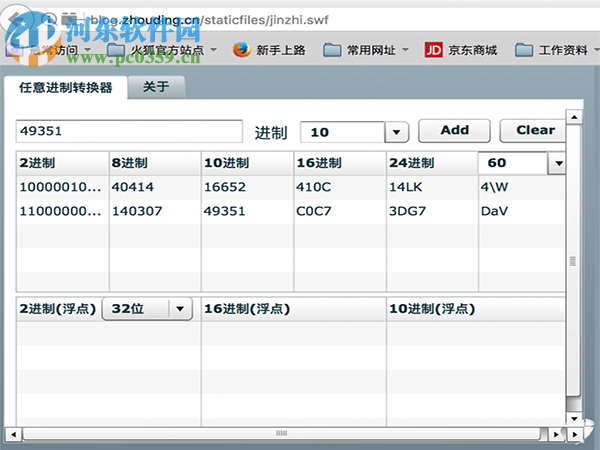The height and width of the screenshot is (450, 600).
Task: Click the horizontal scrollbar thumb
Action: [282, 434]
